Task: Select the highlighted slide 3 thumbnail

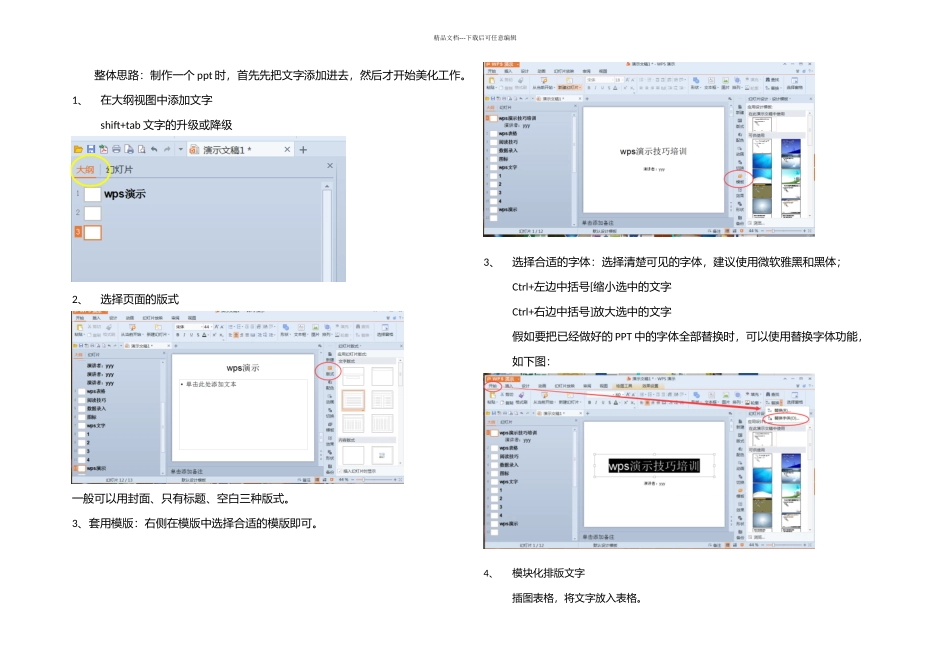Action: pos(92,233)
